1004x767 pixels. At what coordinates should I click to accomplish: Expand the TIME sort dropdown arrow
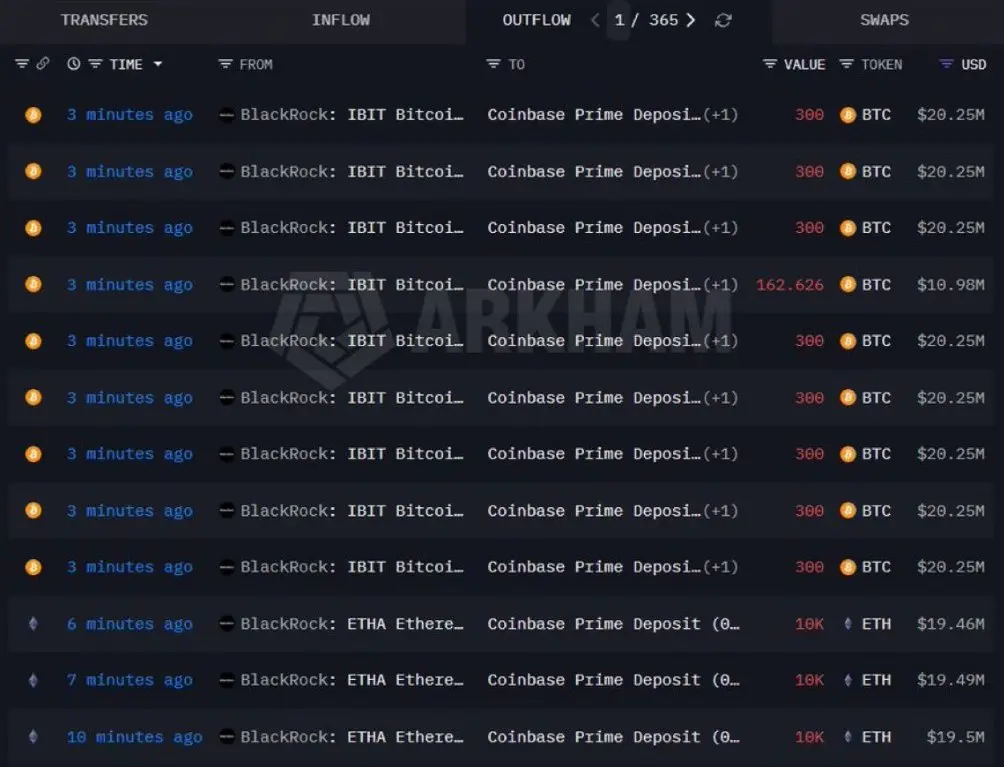coord(158,64)
